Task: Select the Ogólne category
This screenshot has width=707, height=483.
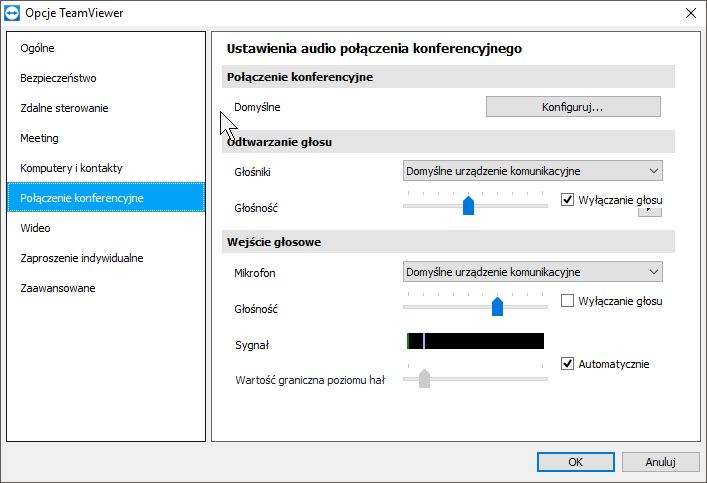Action: [37, 48]
